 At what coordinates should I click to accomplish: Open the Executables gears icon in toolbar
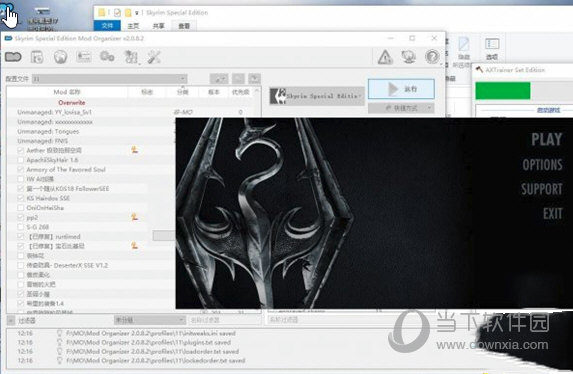(x=107, y=57)
